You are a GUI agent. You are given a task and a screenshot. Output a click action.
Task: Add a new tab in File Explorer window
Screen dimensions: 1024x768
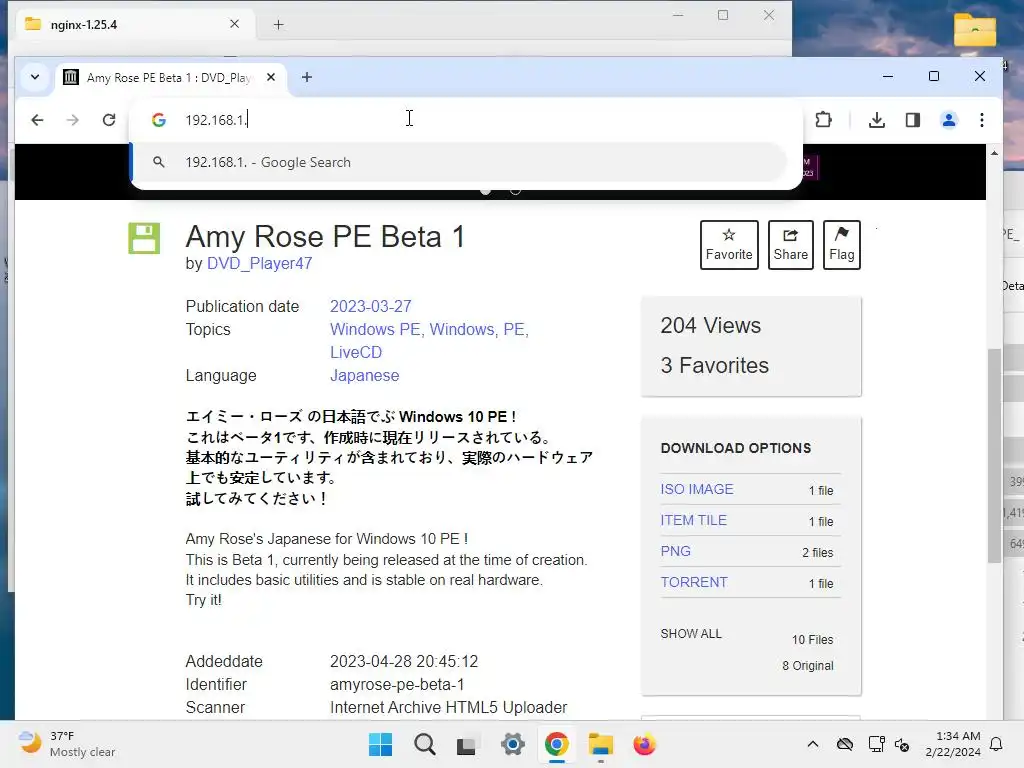[x=278, y=25]
